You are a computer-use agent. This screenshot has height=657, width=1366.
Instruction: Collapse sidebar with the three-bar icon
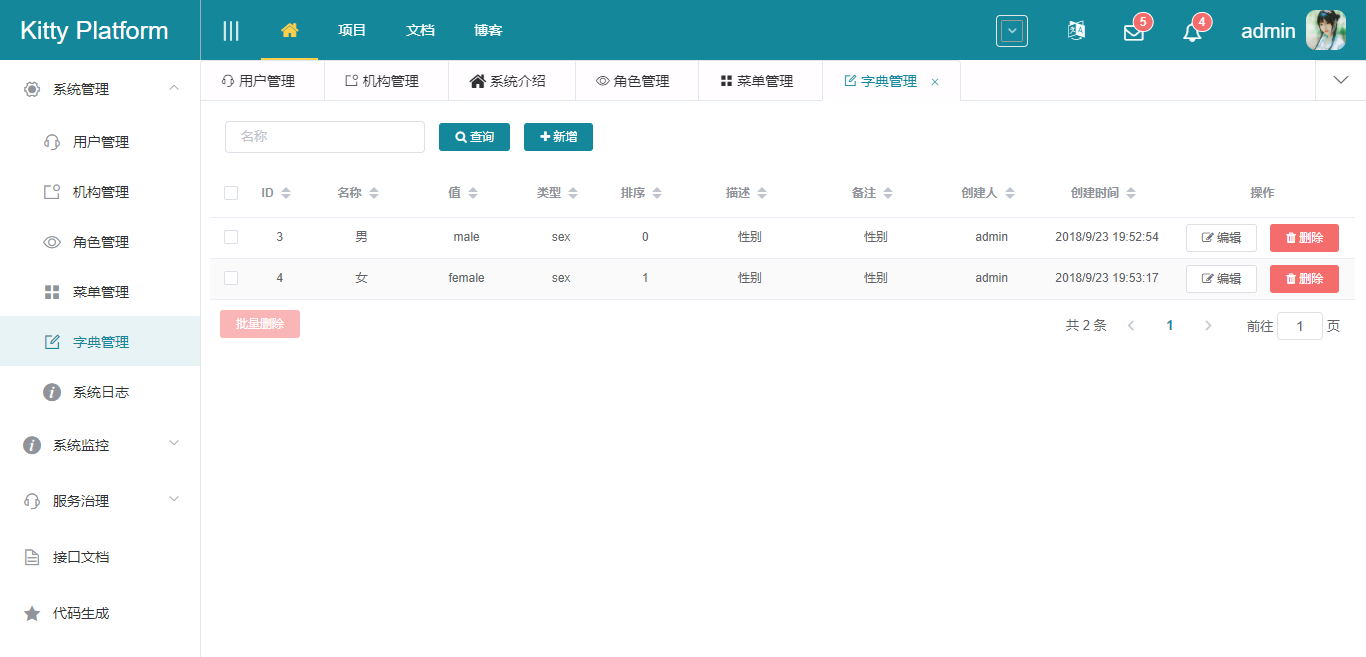point(231,31)
